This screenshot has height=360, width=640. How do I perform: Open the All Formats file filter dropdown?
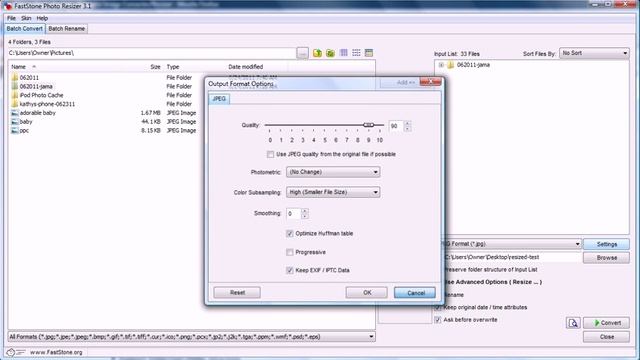(191, 337)
